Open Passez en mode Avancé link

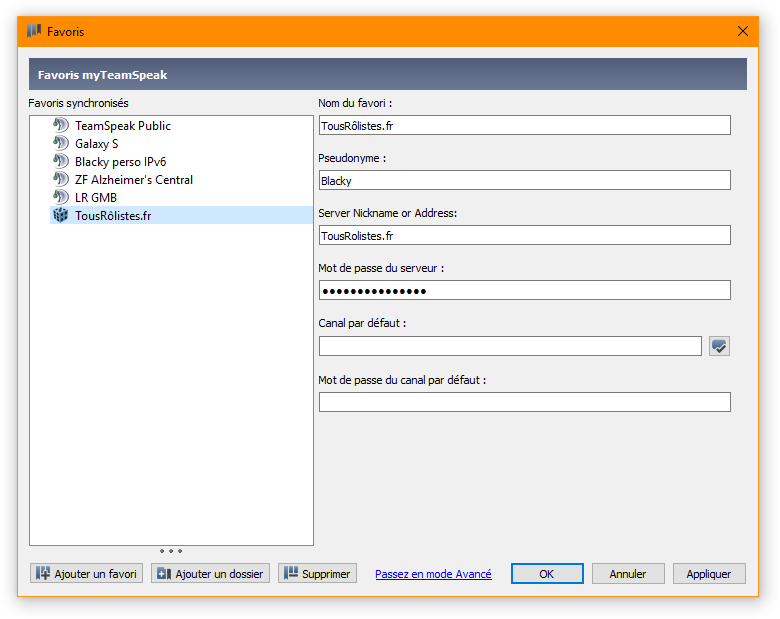[x=433, y=574]
